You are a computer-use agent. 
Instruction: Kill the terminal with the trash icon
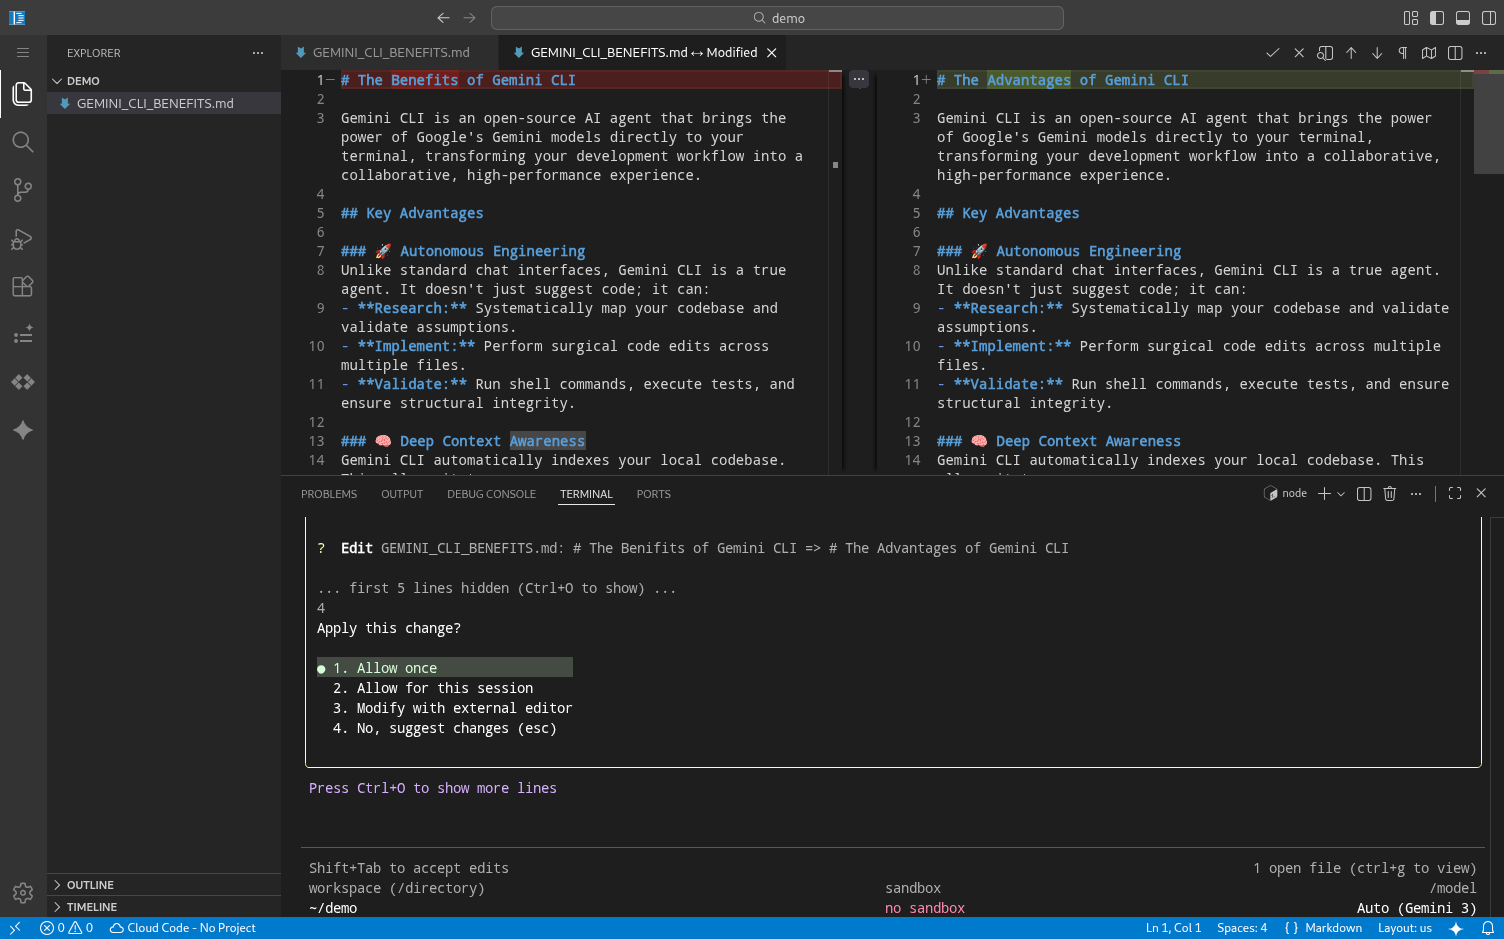pos(1389,493)
